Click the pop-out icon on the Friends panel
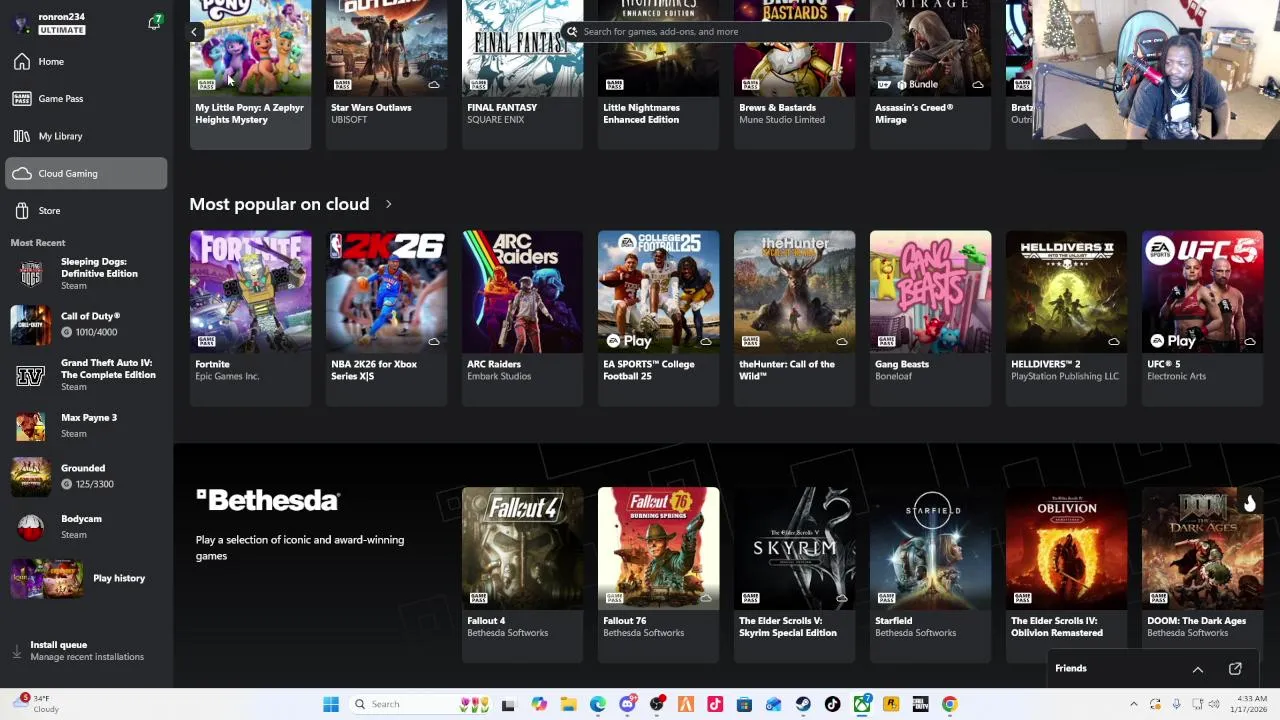Image resolution: width=1280 pixels, height=720 pixels. (1235, 669)
